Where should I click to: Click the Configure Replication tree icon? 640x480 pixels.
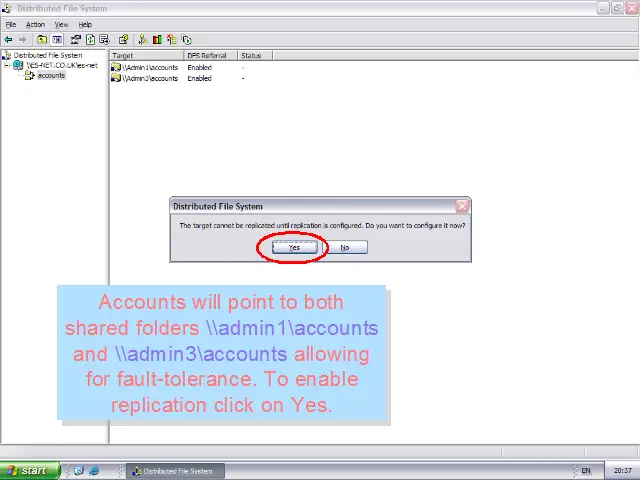pyautogui.click(x=172, y=40)
